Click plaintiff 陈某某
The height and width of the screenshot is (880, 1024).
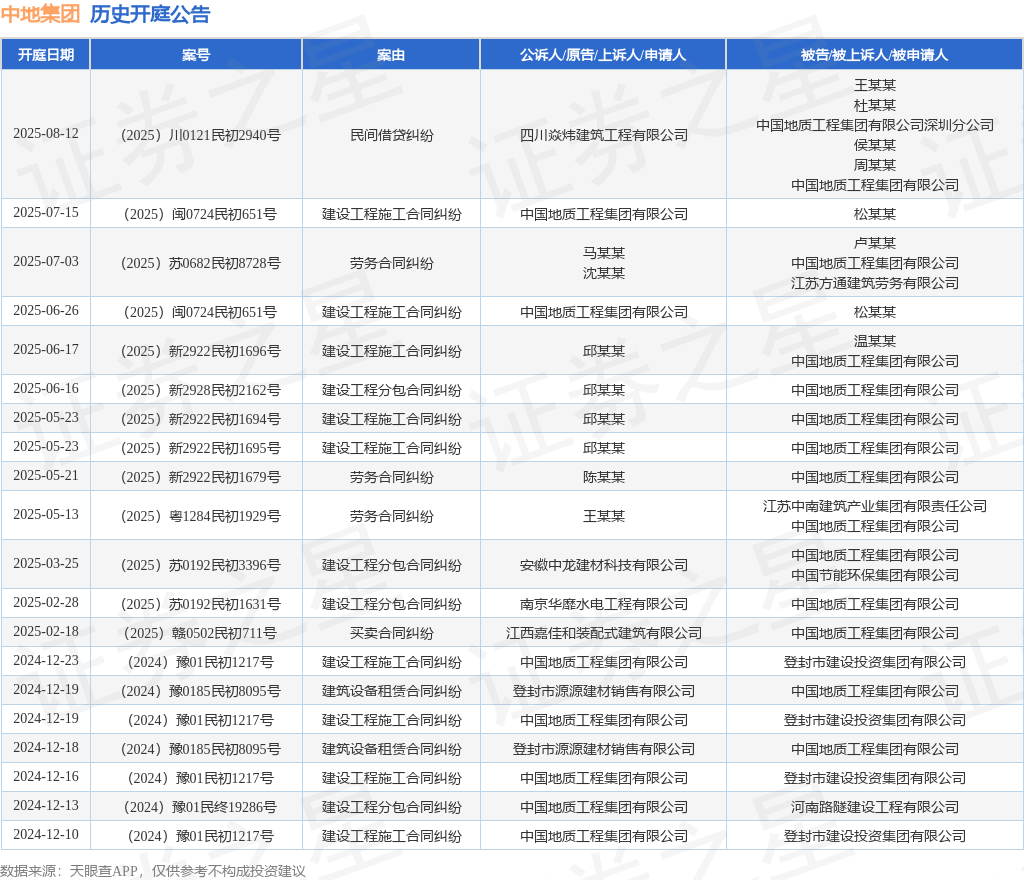tap(603, 477)
